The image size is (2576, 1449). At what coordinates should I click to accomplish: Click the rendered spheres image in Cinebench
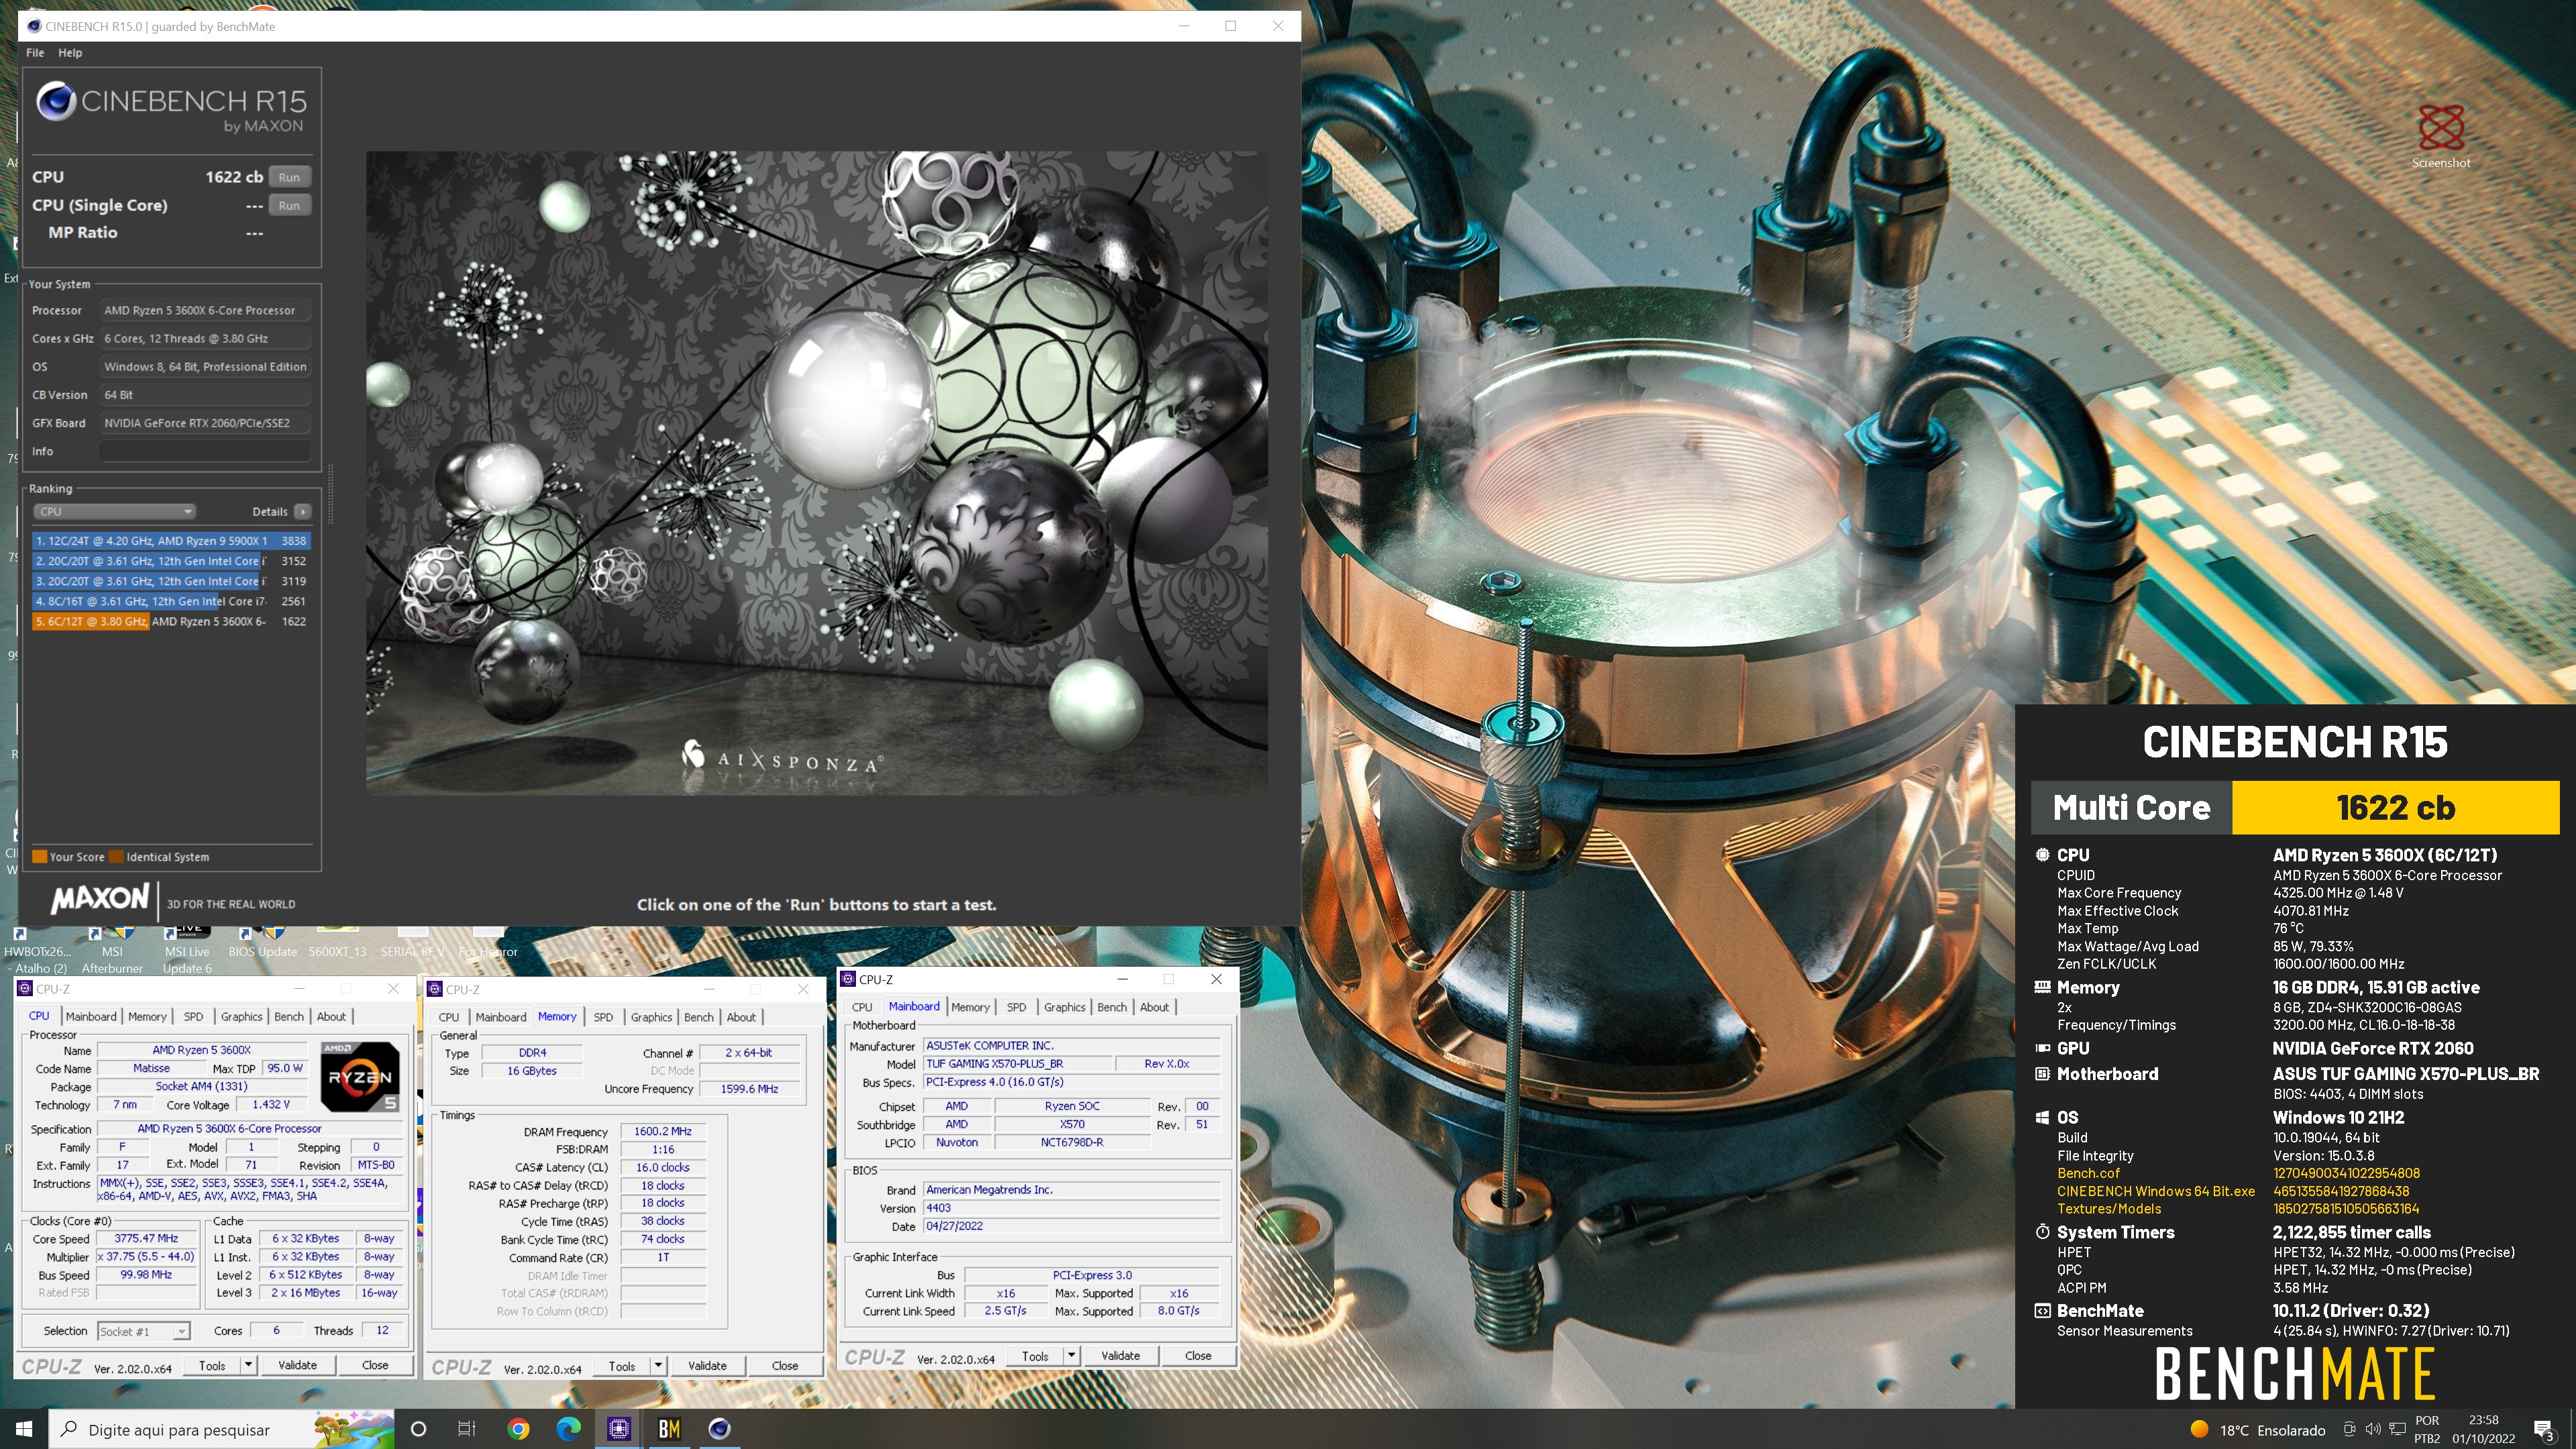click(x=817, y=473)
